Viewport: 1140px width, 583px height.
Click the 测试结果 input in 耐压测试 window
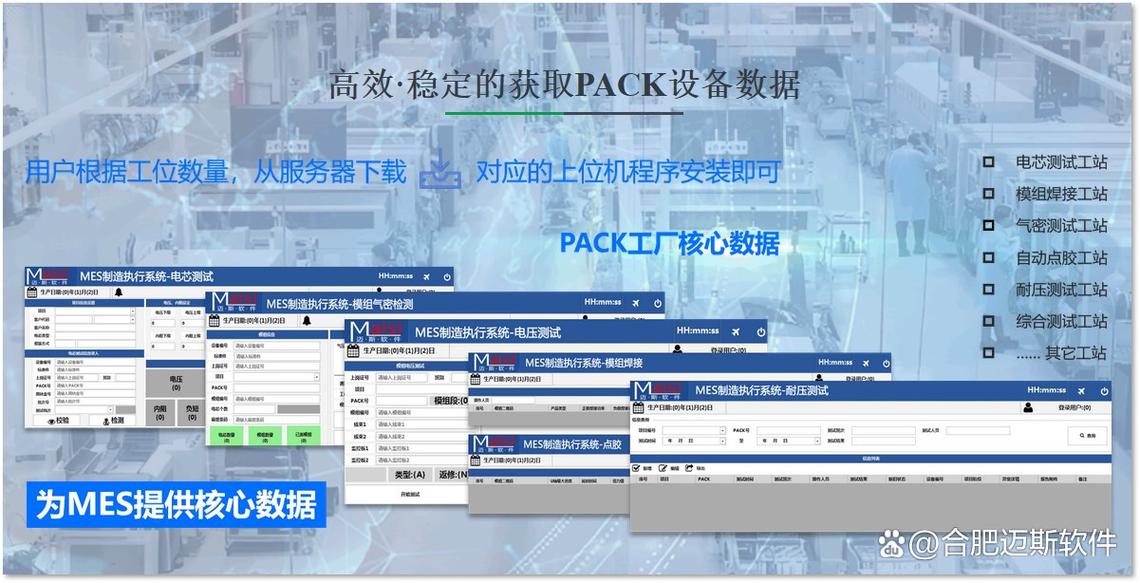[x=883, y=441]
